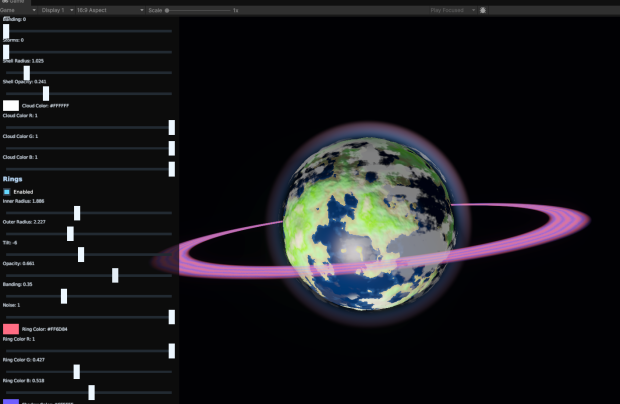The width and height of the screenshot is (620, 404).
Task: Click the Shell Radius: 1.025 label
Action: pos(23,61)
